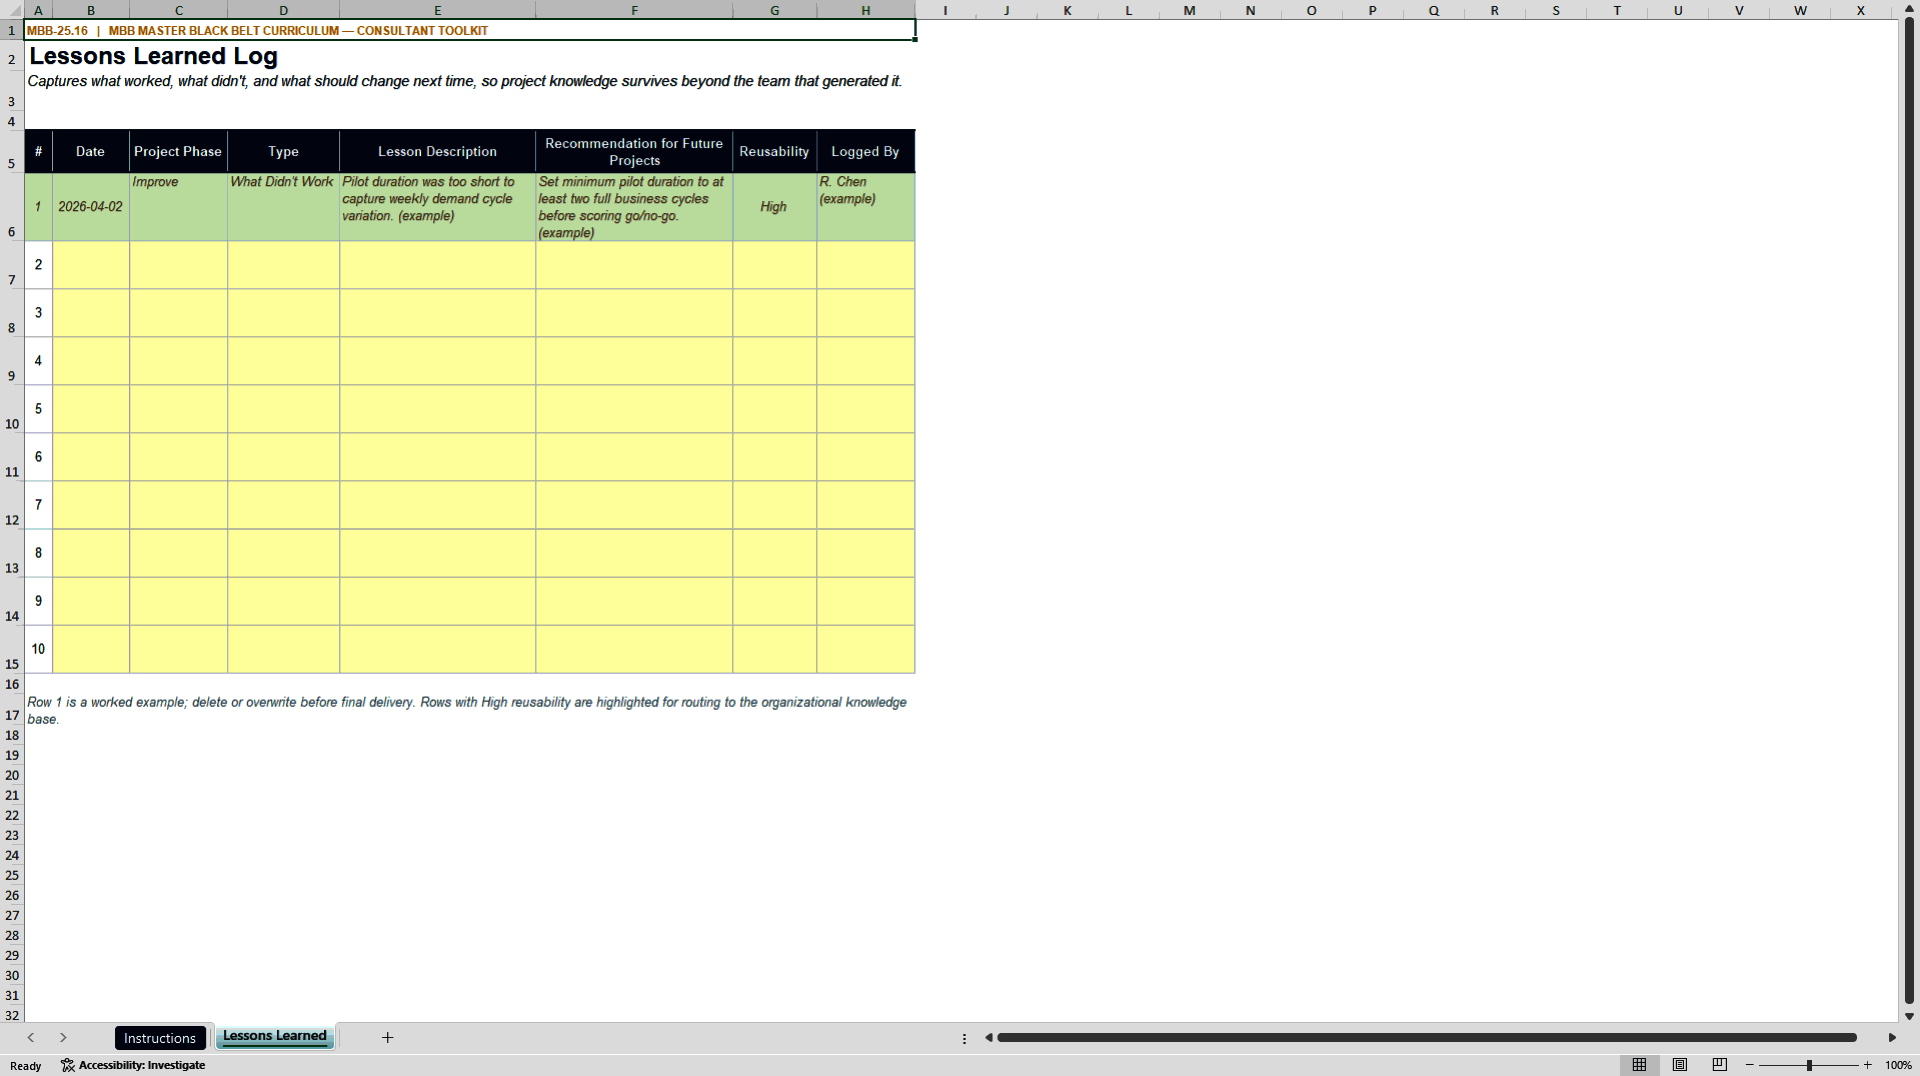This screenshot has width=1920, height=1076.
Task: Switch to Page Break Preview icon
Action: click(1720, 1065)
